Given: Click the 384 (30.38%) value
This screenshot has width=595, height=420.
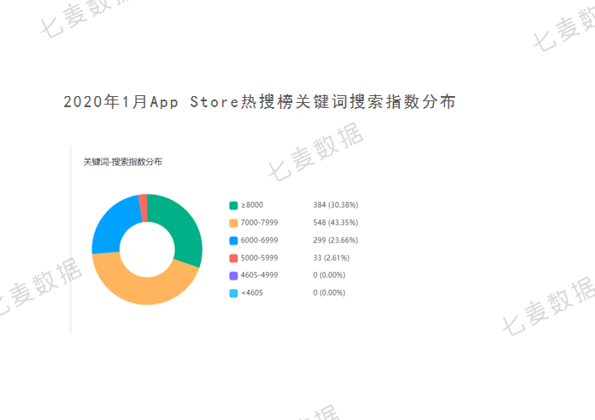Looking at the screenshot, I should 335,205.
